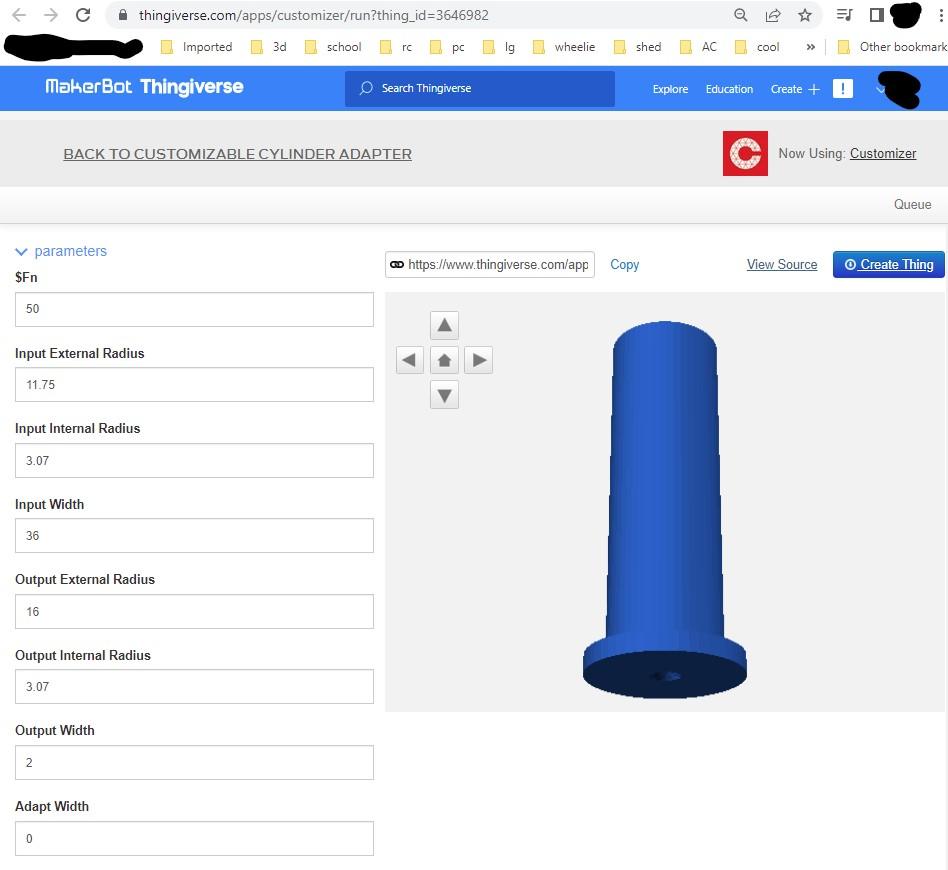Show more bookmarks with double chevron
948x870 pixels.
coord(810,47)
